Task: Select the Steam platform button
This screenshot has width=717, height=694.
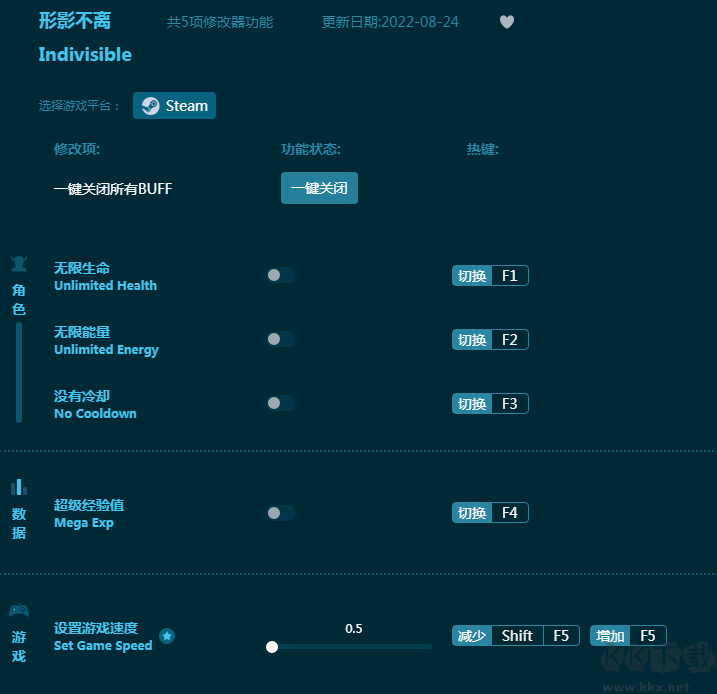Action: (x=174, y=106)
